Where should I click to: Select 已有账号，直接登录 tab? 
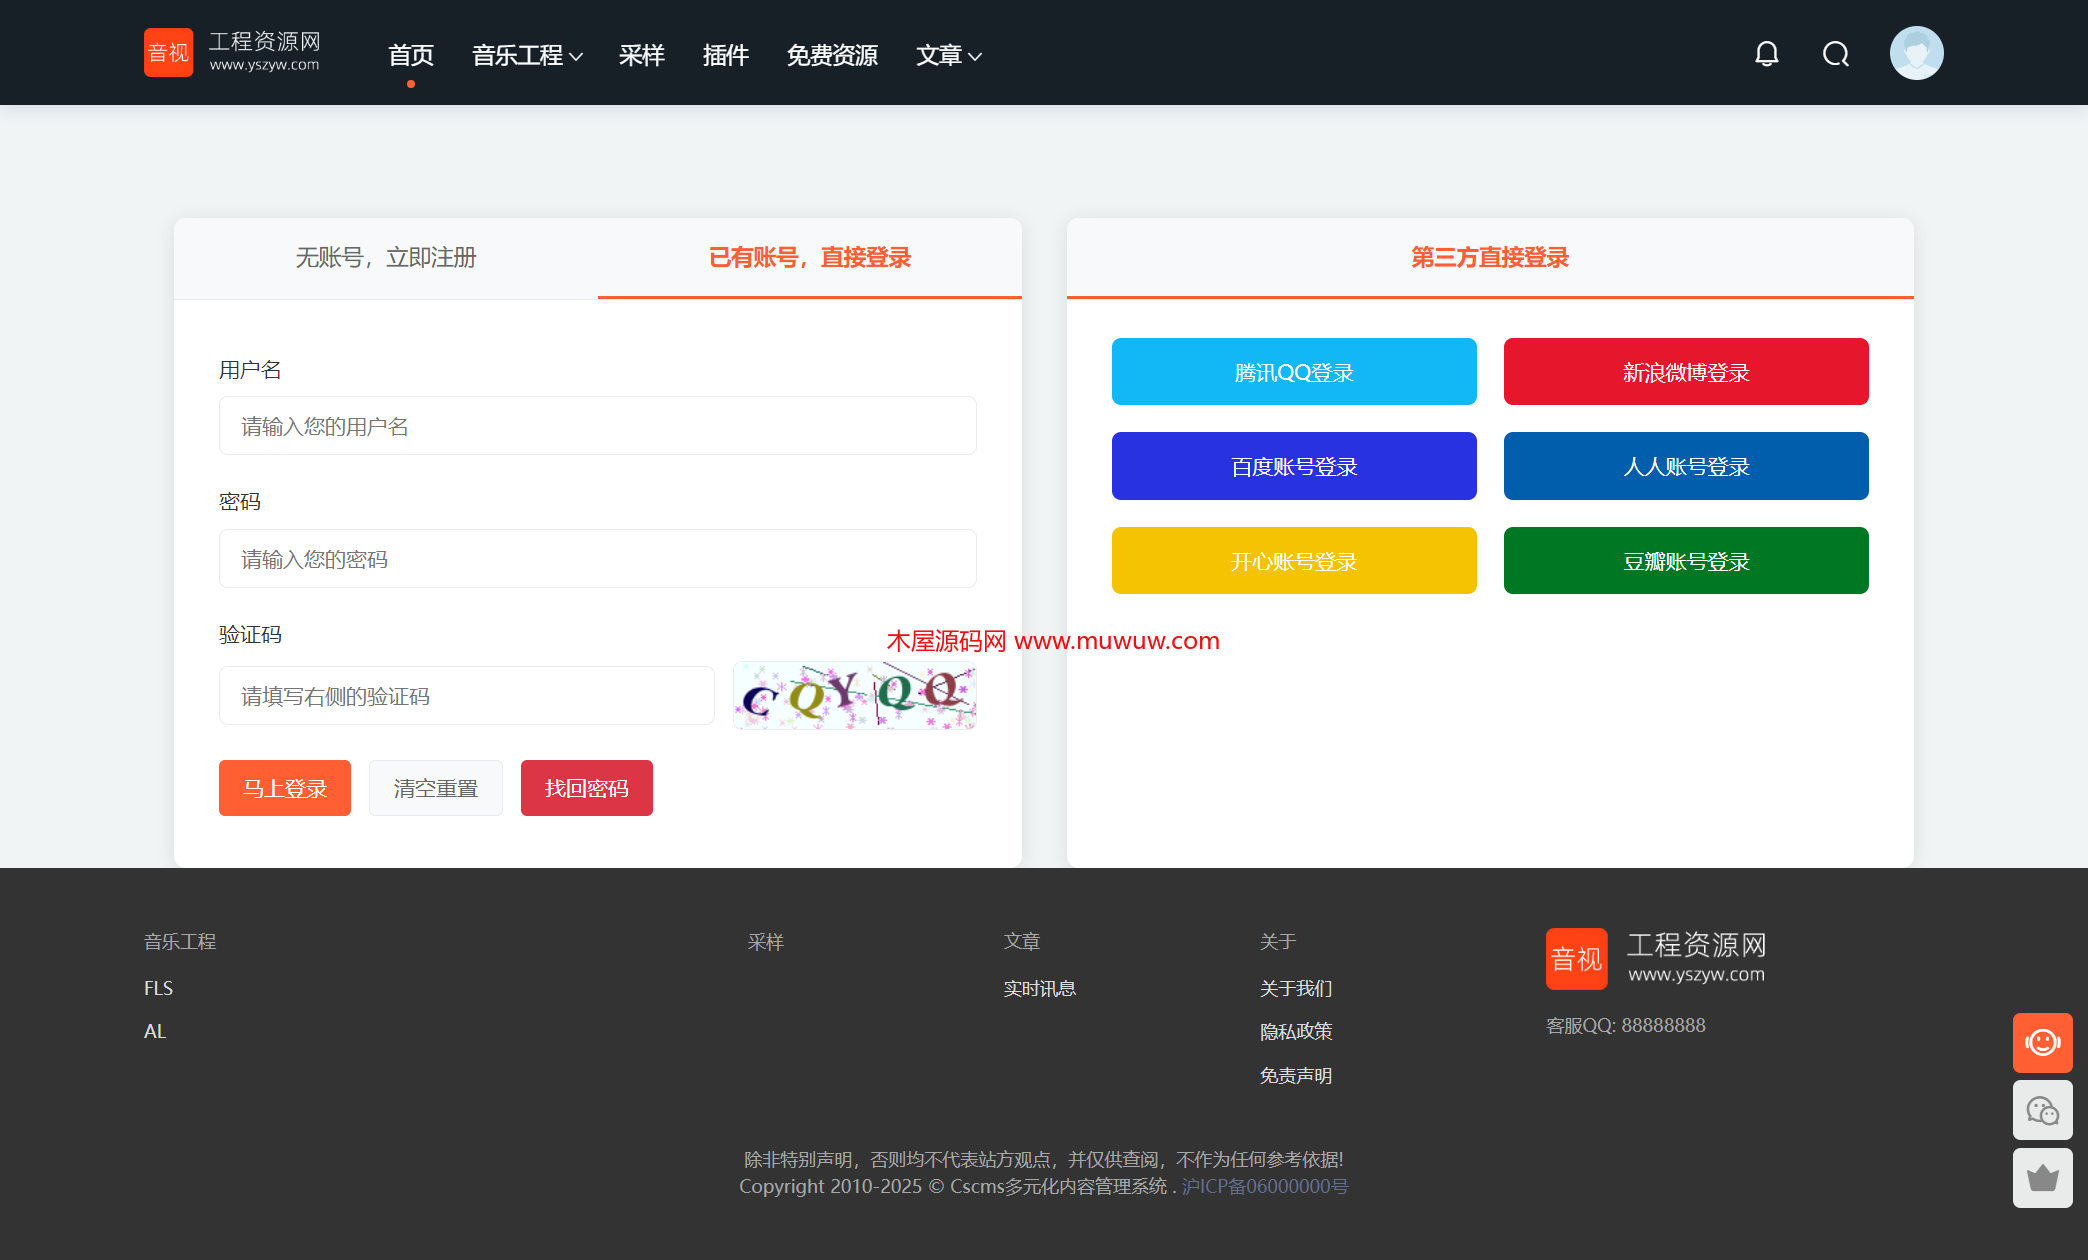click(809, 258)
